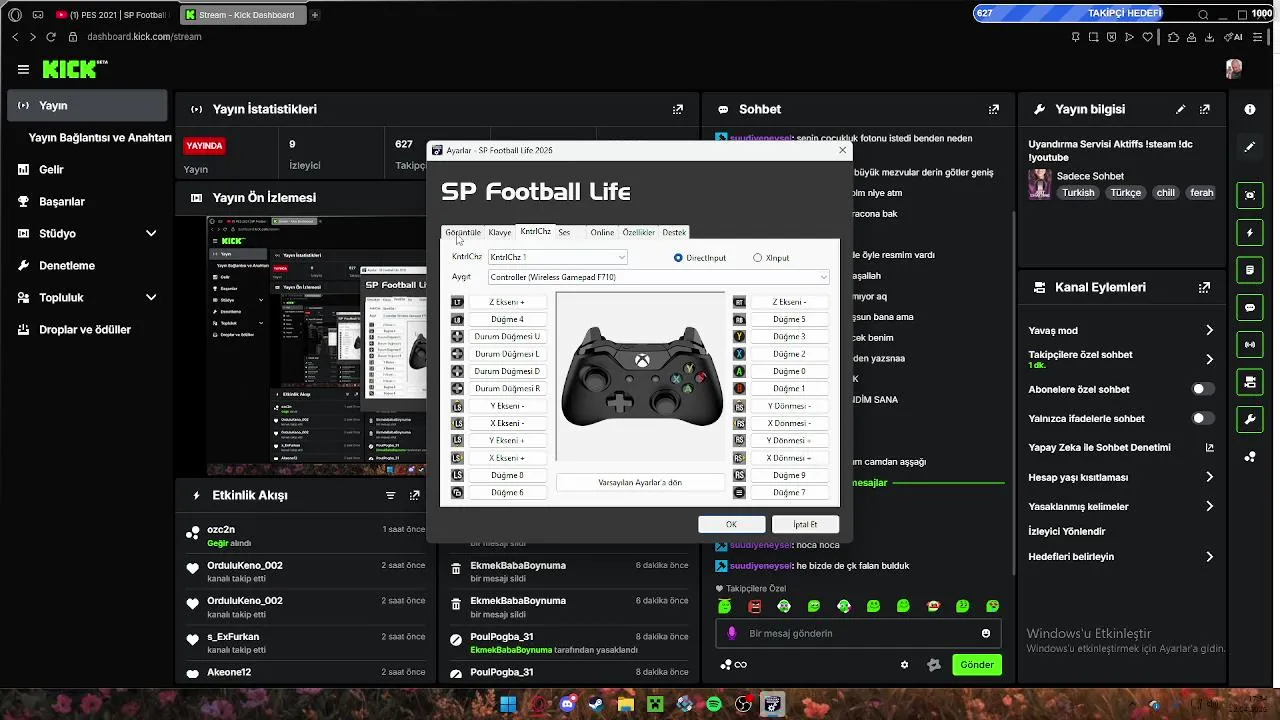The image size is (1280, 720).
Task: Click the lightning bolt sidebar icon
Action: click(1250, 233)
